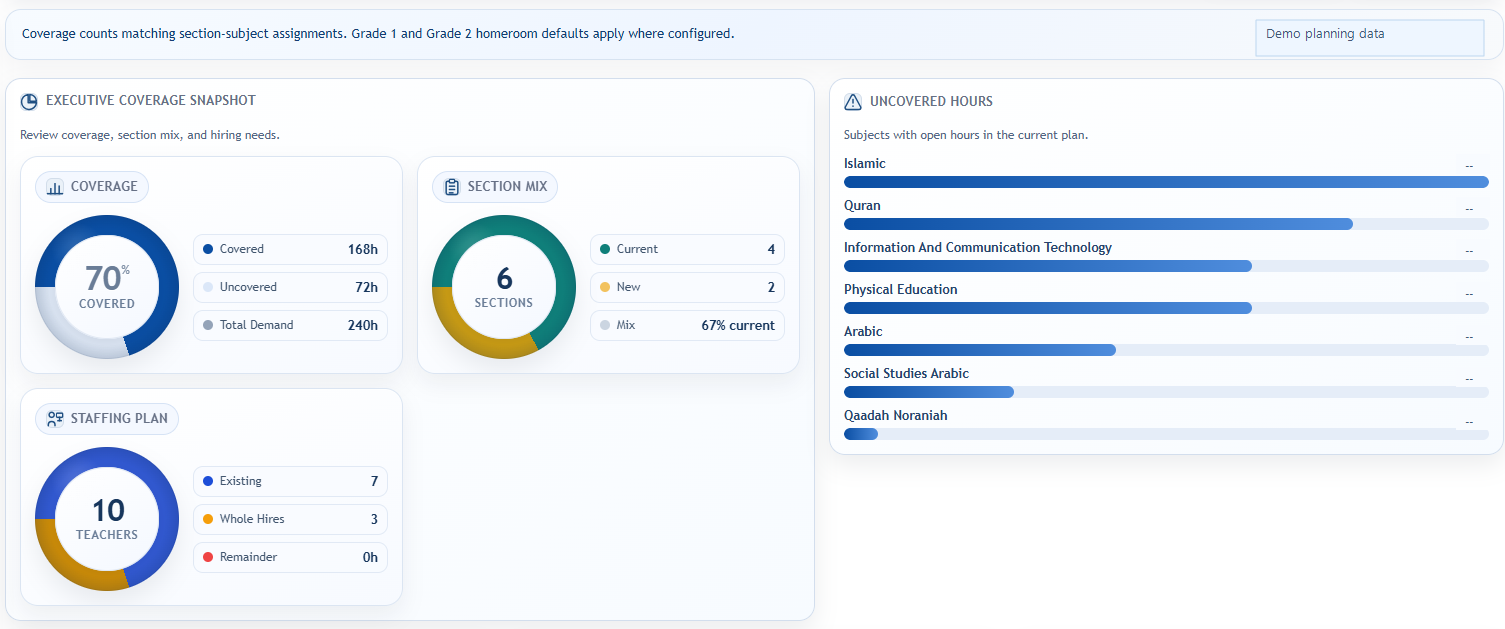Click the Islamic uncovered hours bar
Image resolution: width=1505 pixels, height=629 pixels.
click(1166, 182)
